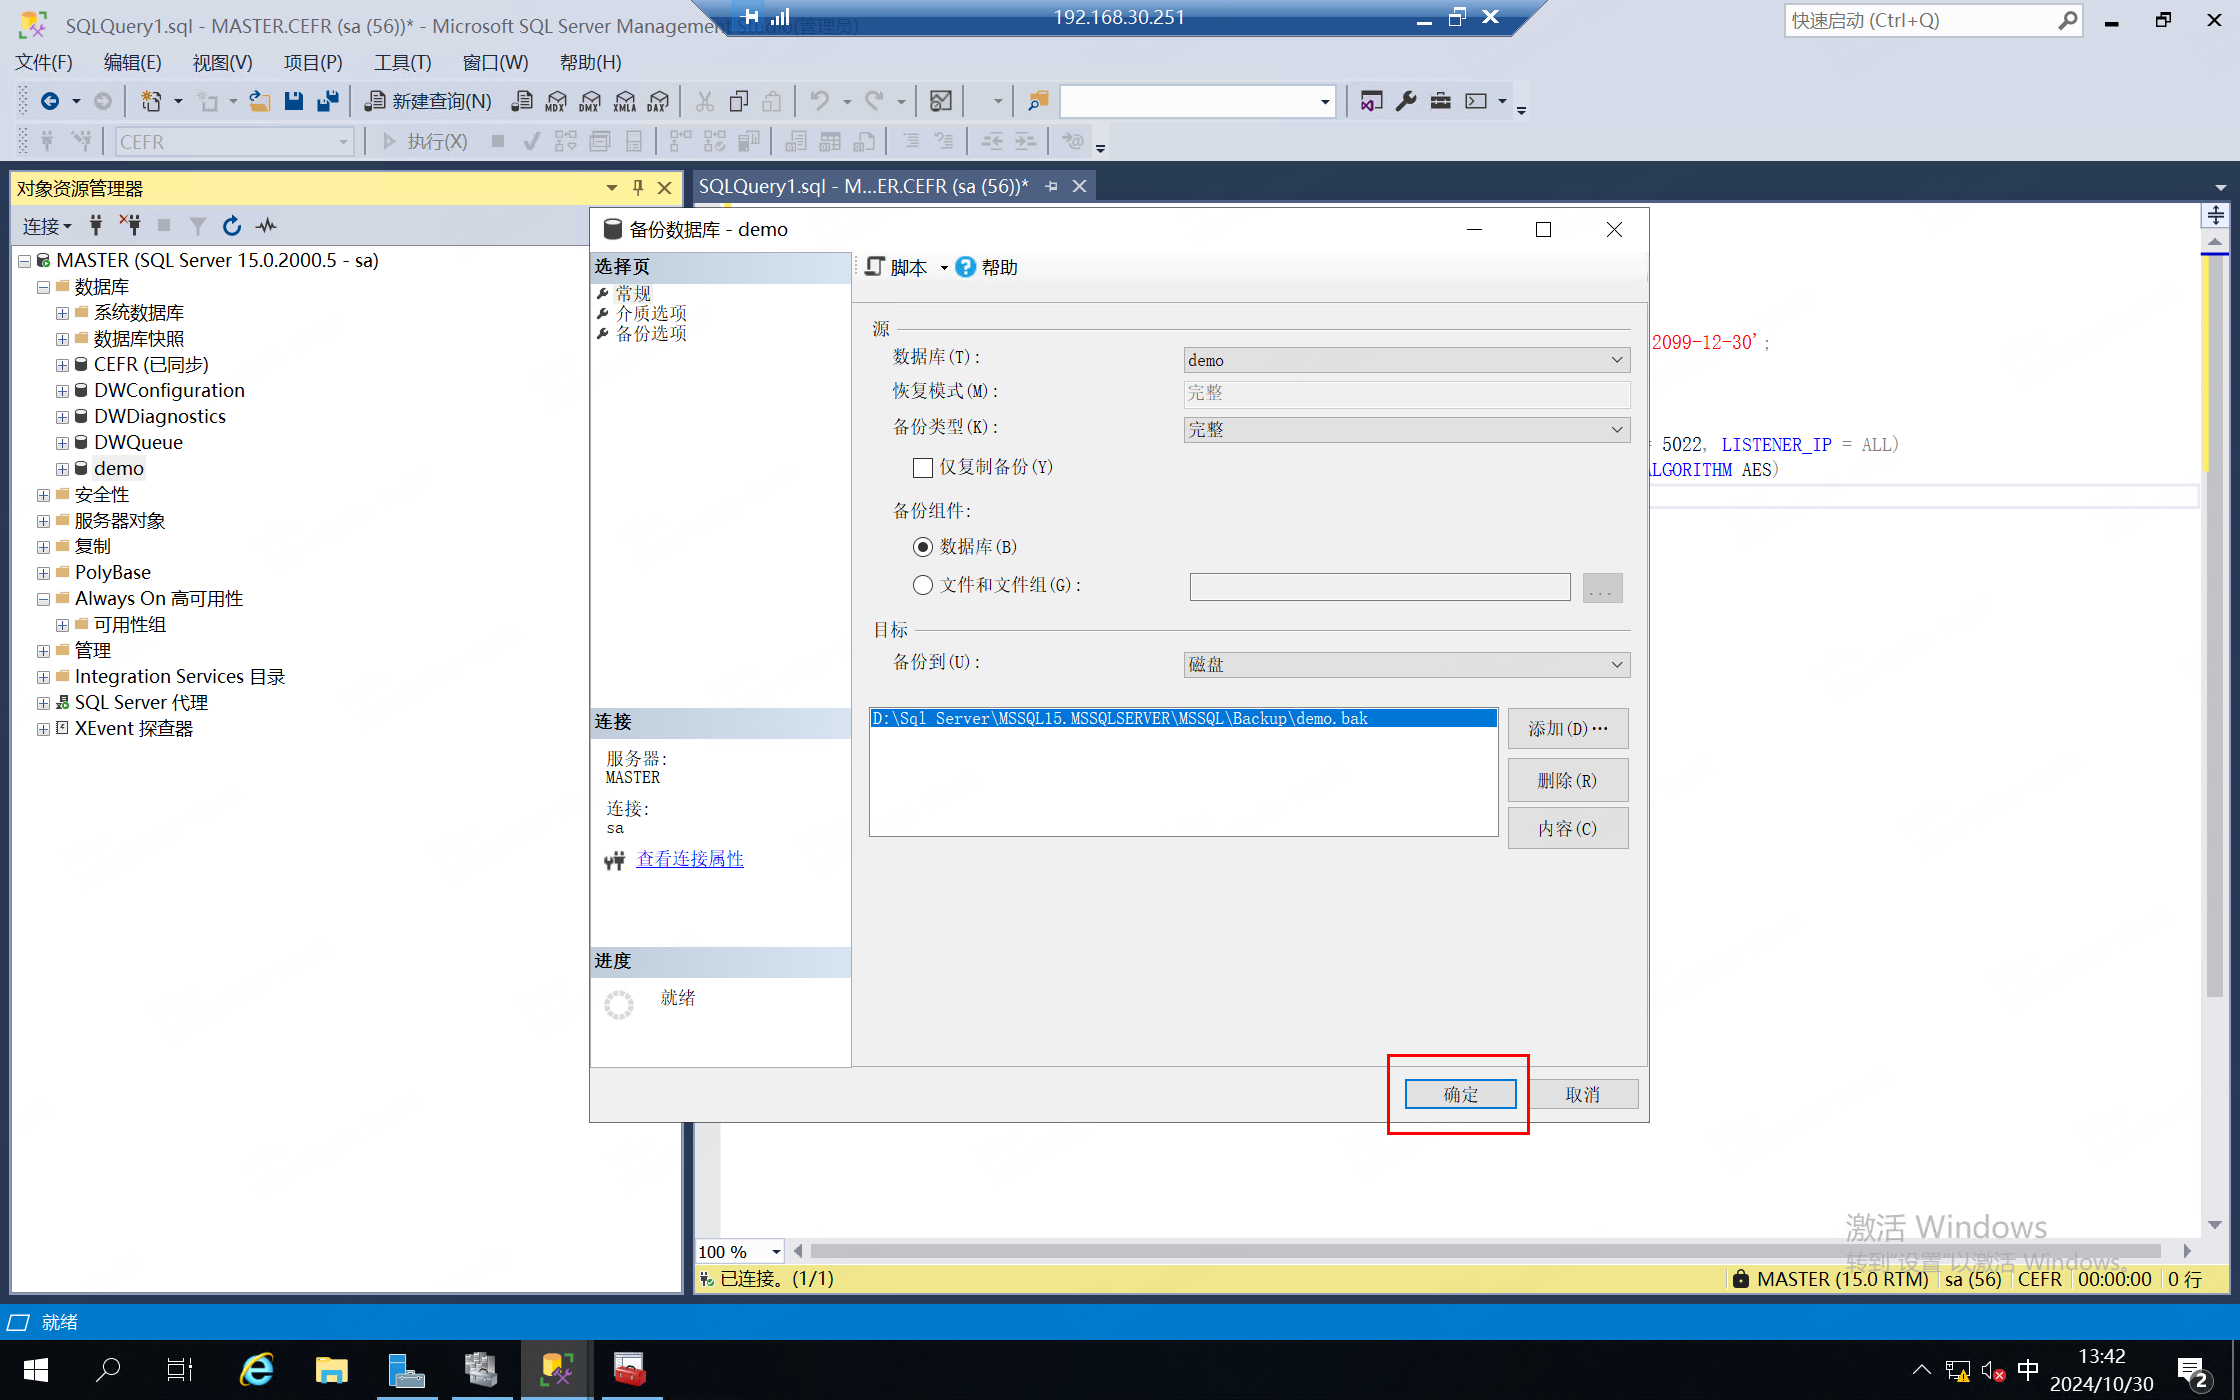Expand the demo database tree node
Screen dimensions: 2240x1400
[63, 469]
